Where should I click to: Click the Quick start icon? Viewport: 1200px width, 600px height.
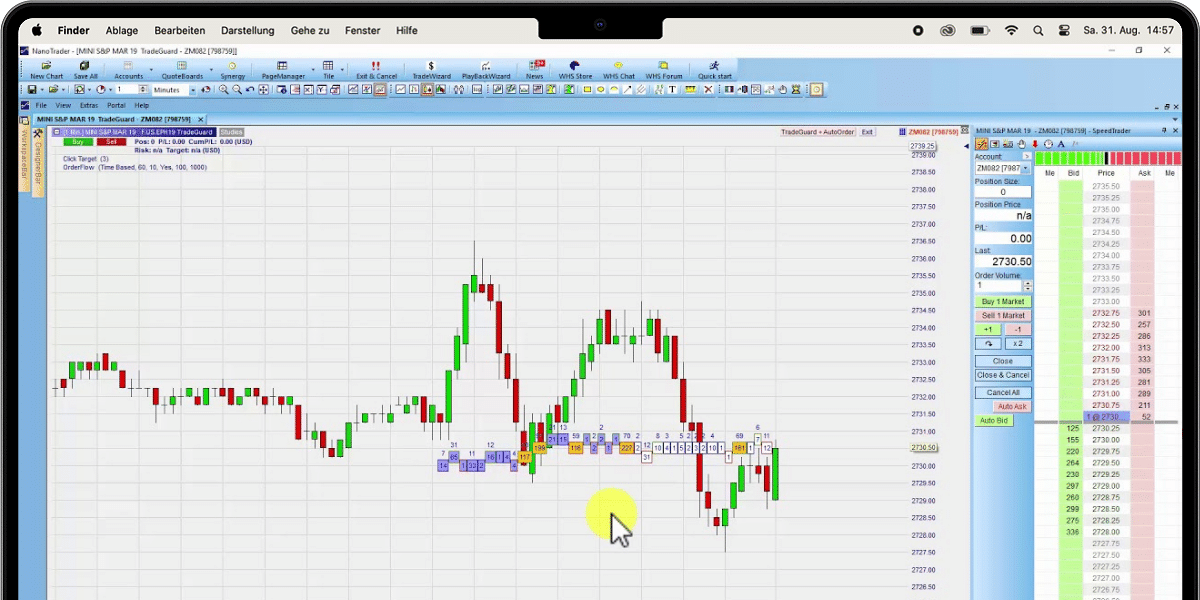(x=714, y=66)
